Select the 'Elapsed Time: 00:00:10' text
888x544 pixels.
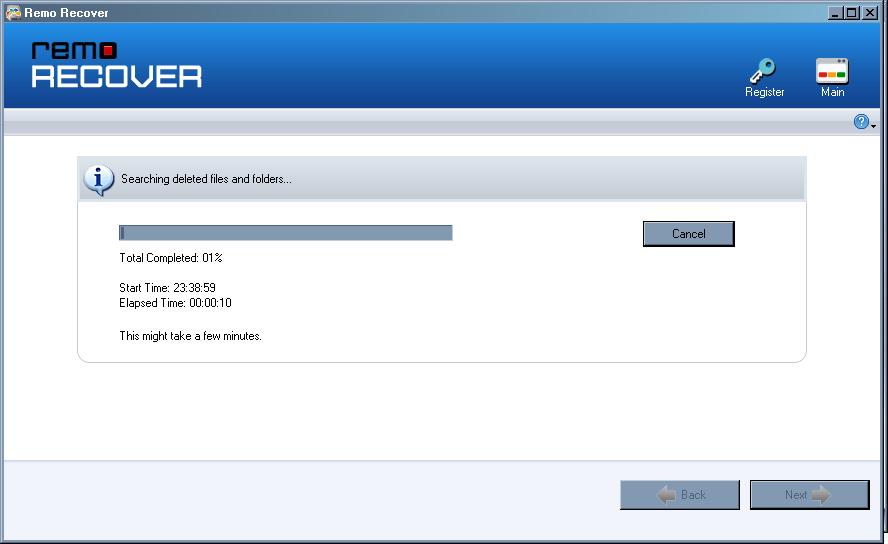coord(175,303)
